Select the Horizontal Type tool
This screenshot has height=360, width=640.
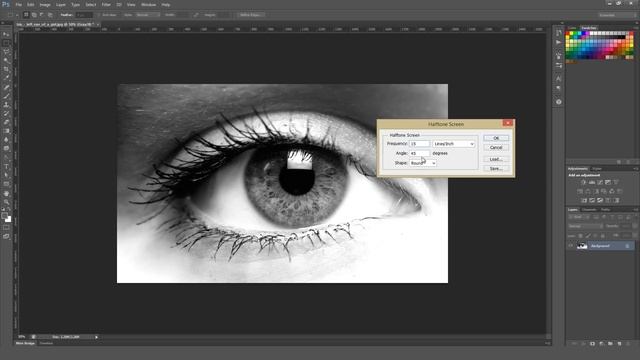coord(6,166)
